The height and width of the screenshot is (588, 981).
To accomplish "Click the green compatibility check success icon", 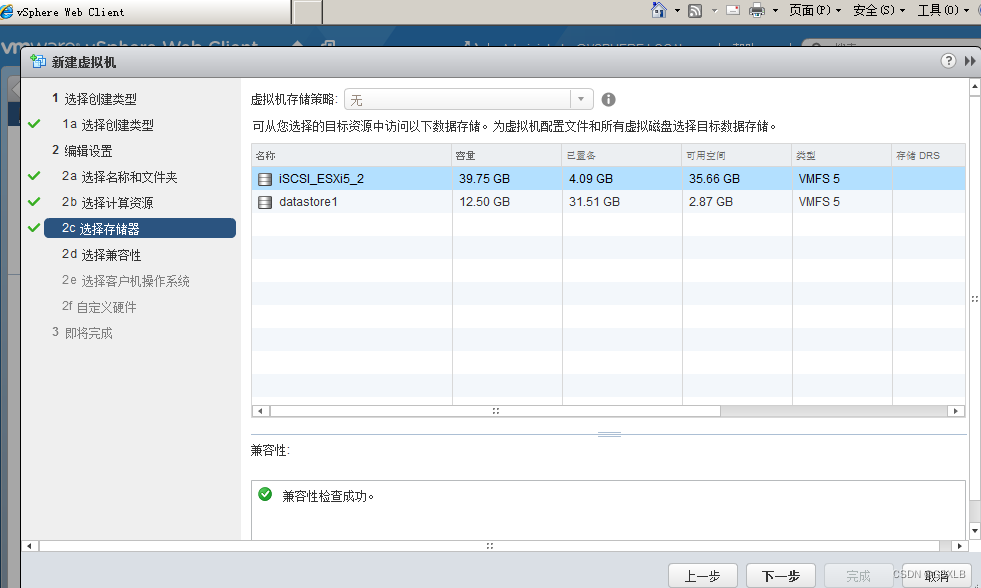I will tap(265, 494).
